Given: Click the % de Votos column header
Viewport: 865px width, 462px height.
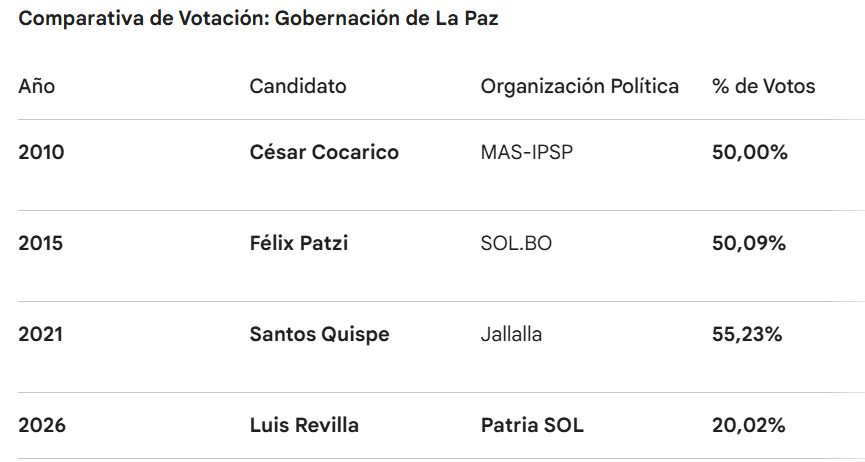Looking at the screenshot, I should tap(763, 86).
